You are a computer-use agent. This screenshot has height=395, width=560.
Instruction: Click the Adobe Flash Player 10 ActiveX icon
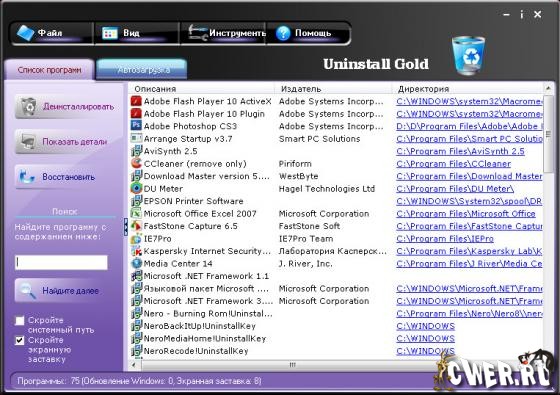[x=136, y=101]
